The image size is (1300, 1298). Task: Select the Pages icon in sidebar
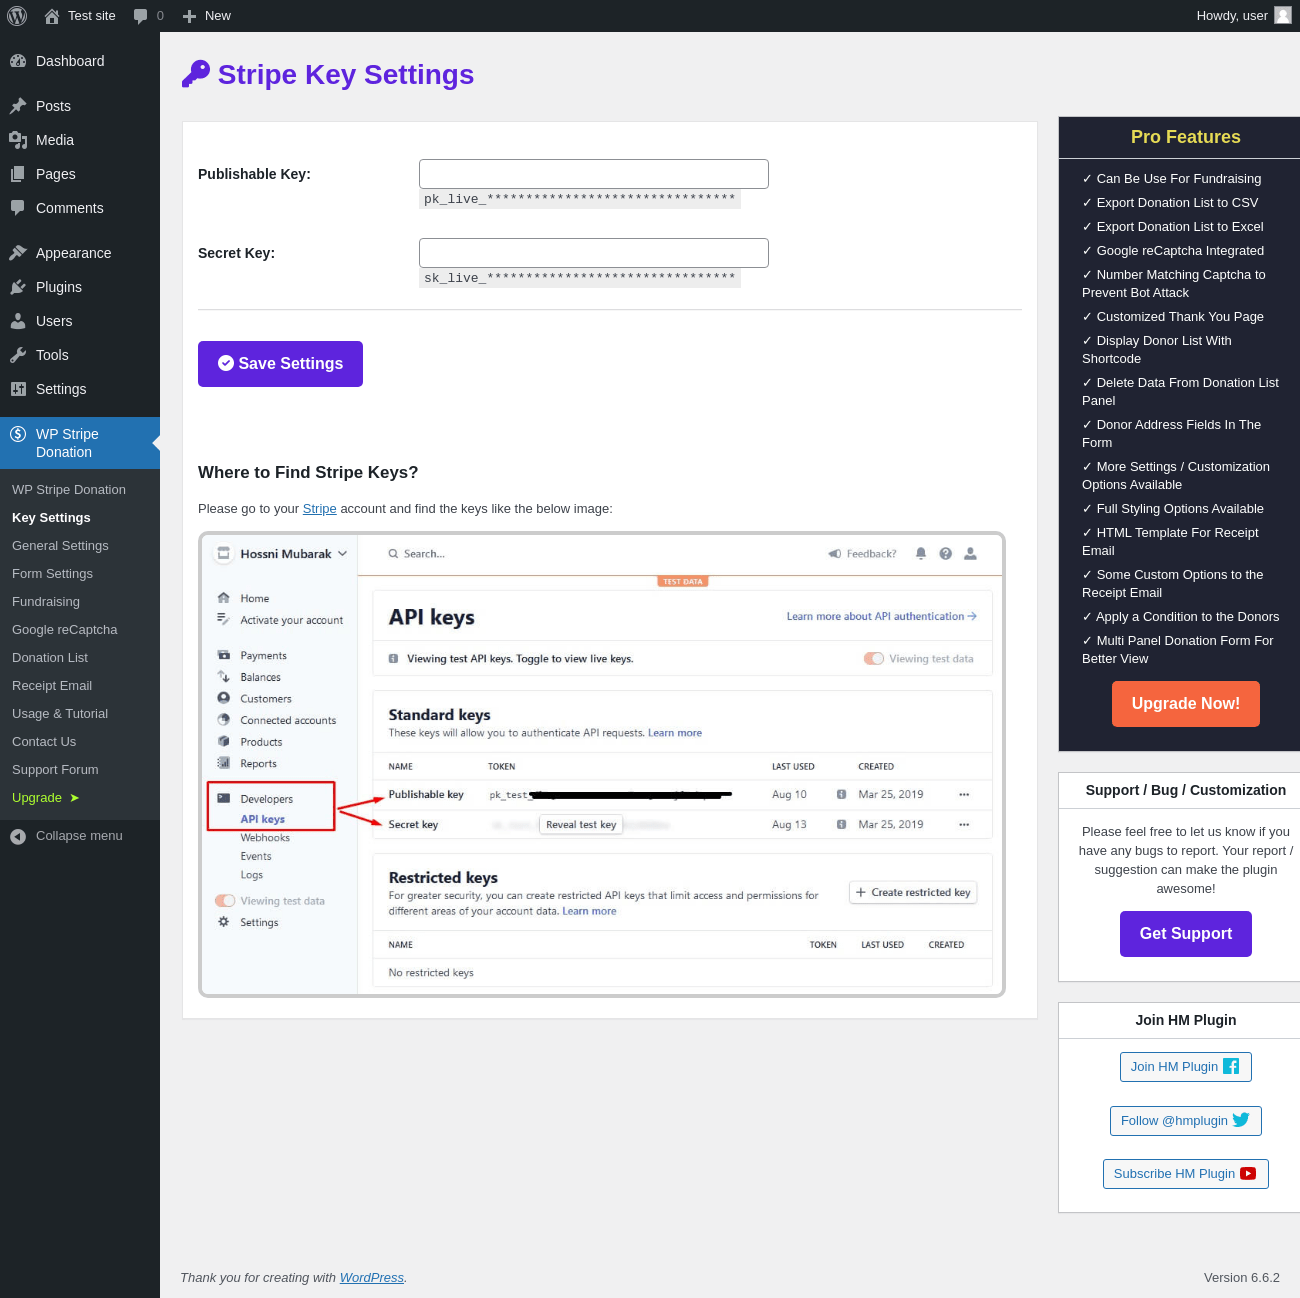click(18, 174)
